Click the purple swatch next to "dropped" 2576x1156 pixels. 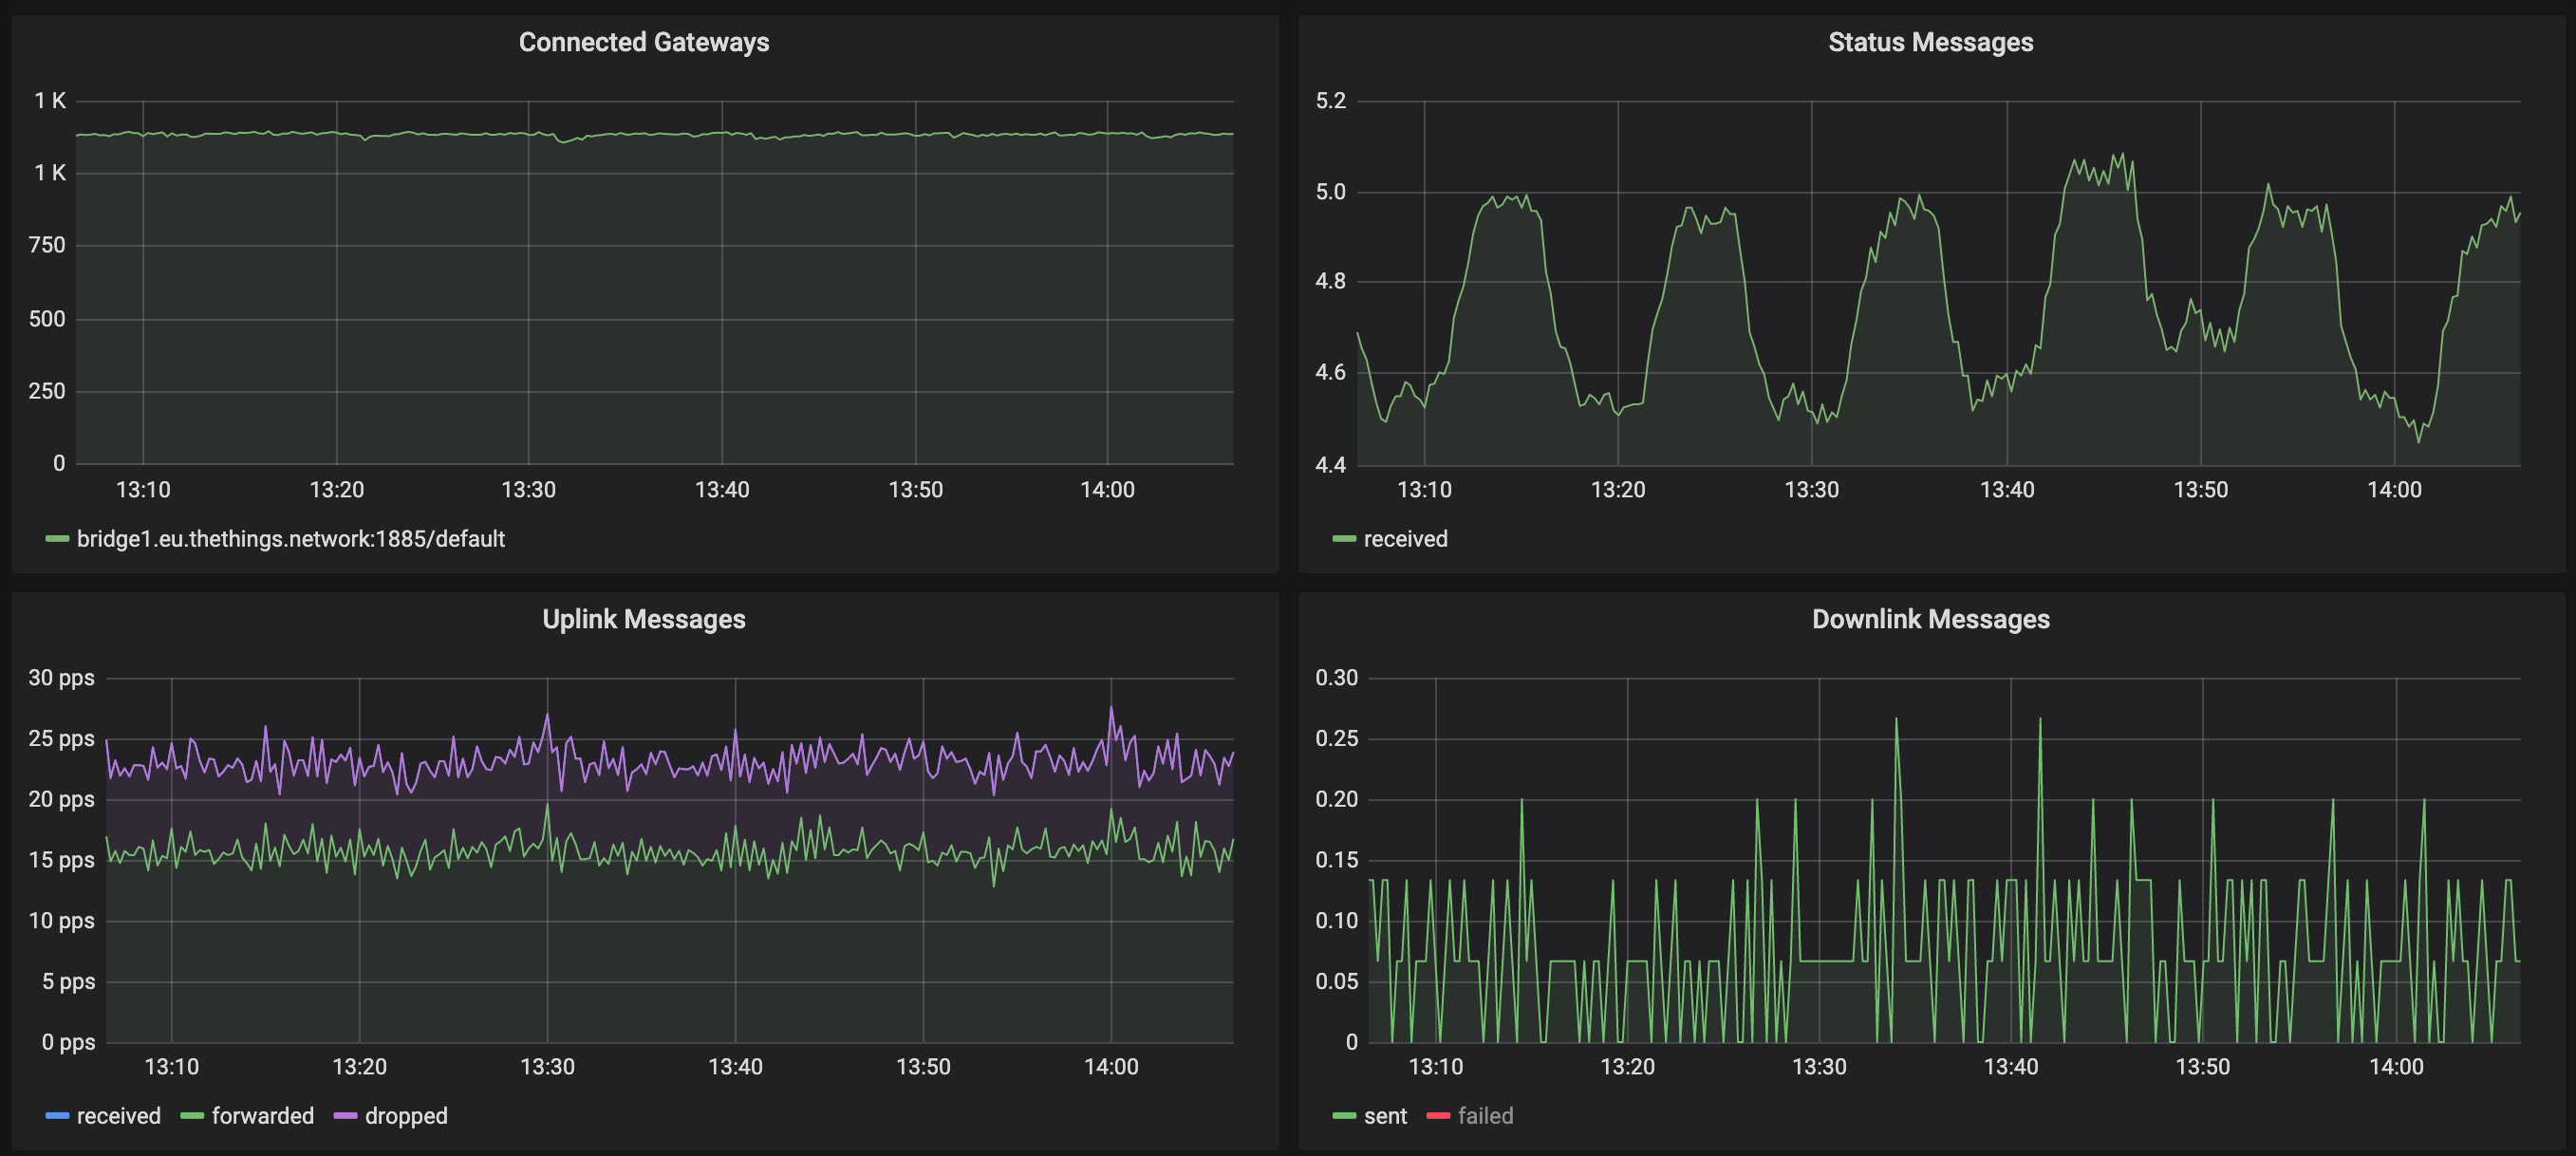pos(345,1115)
